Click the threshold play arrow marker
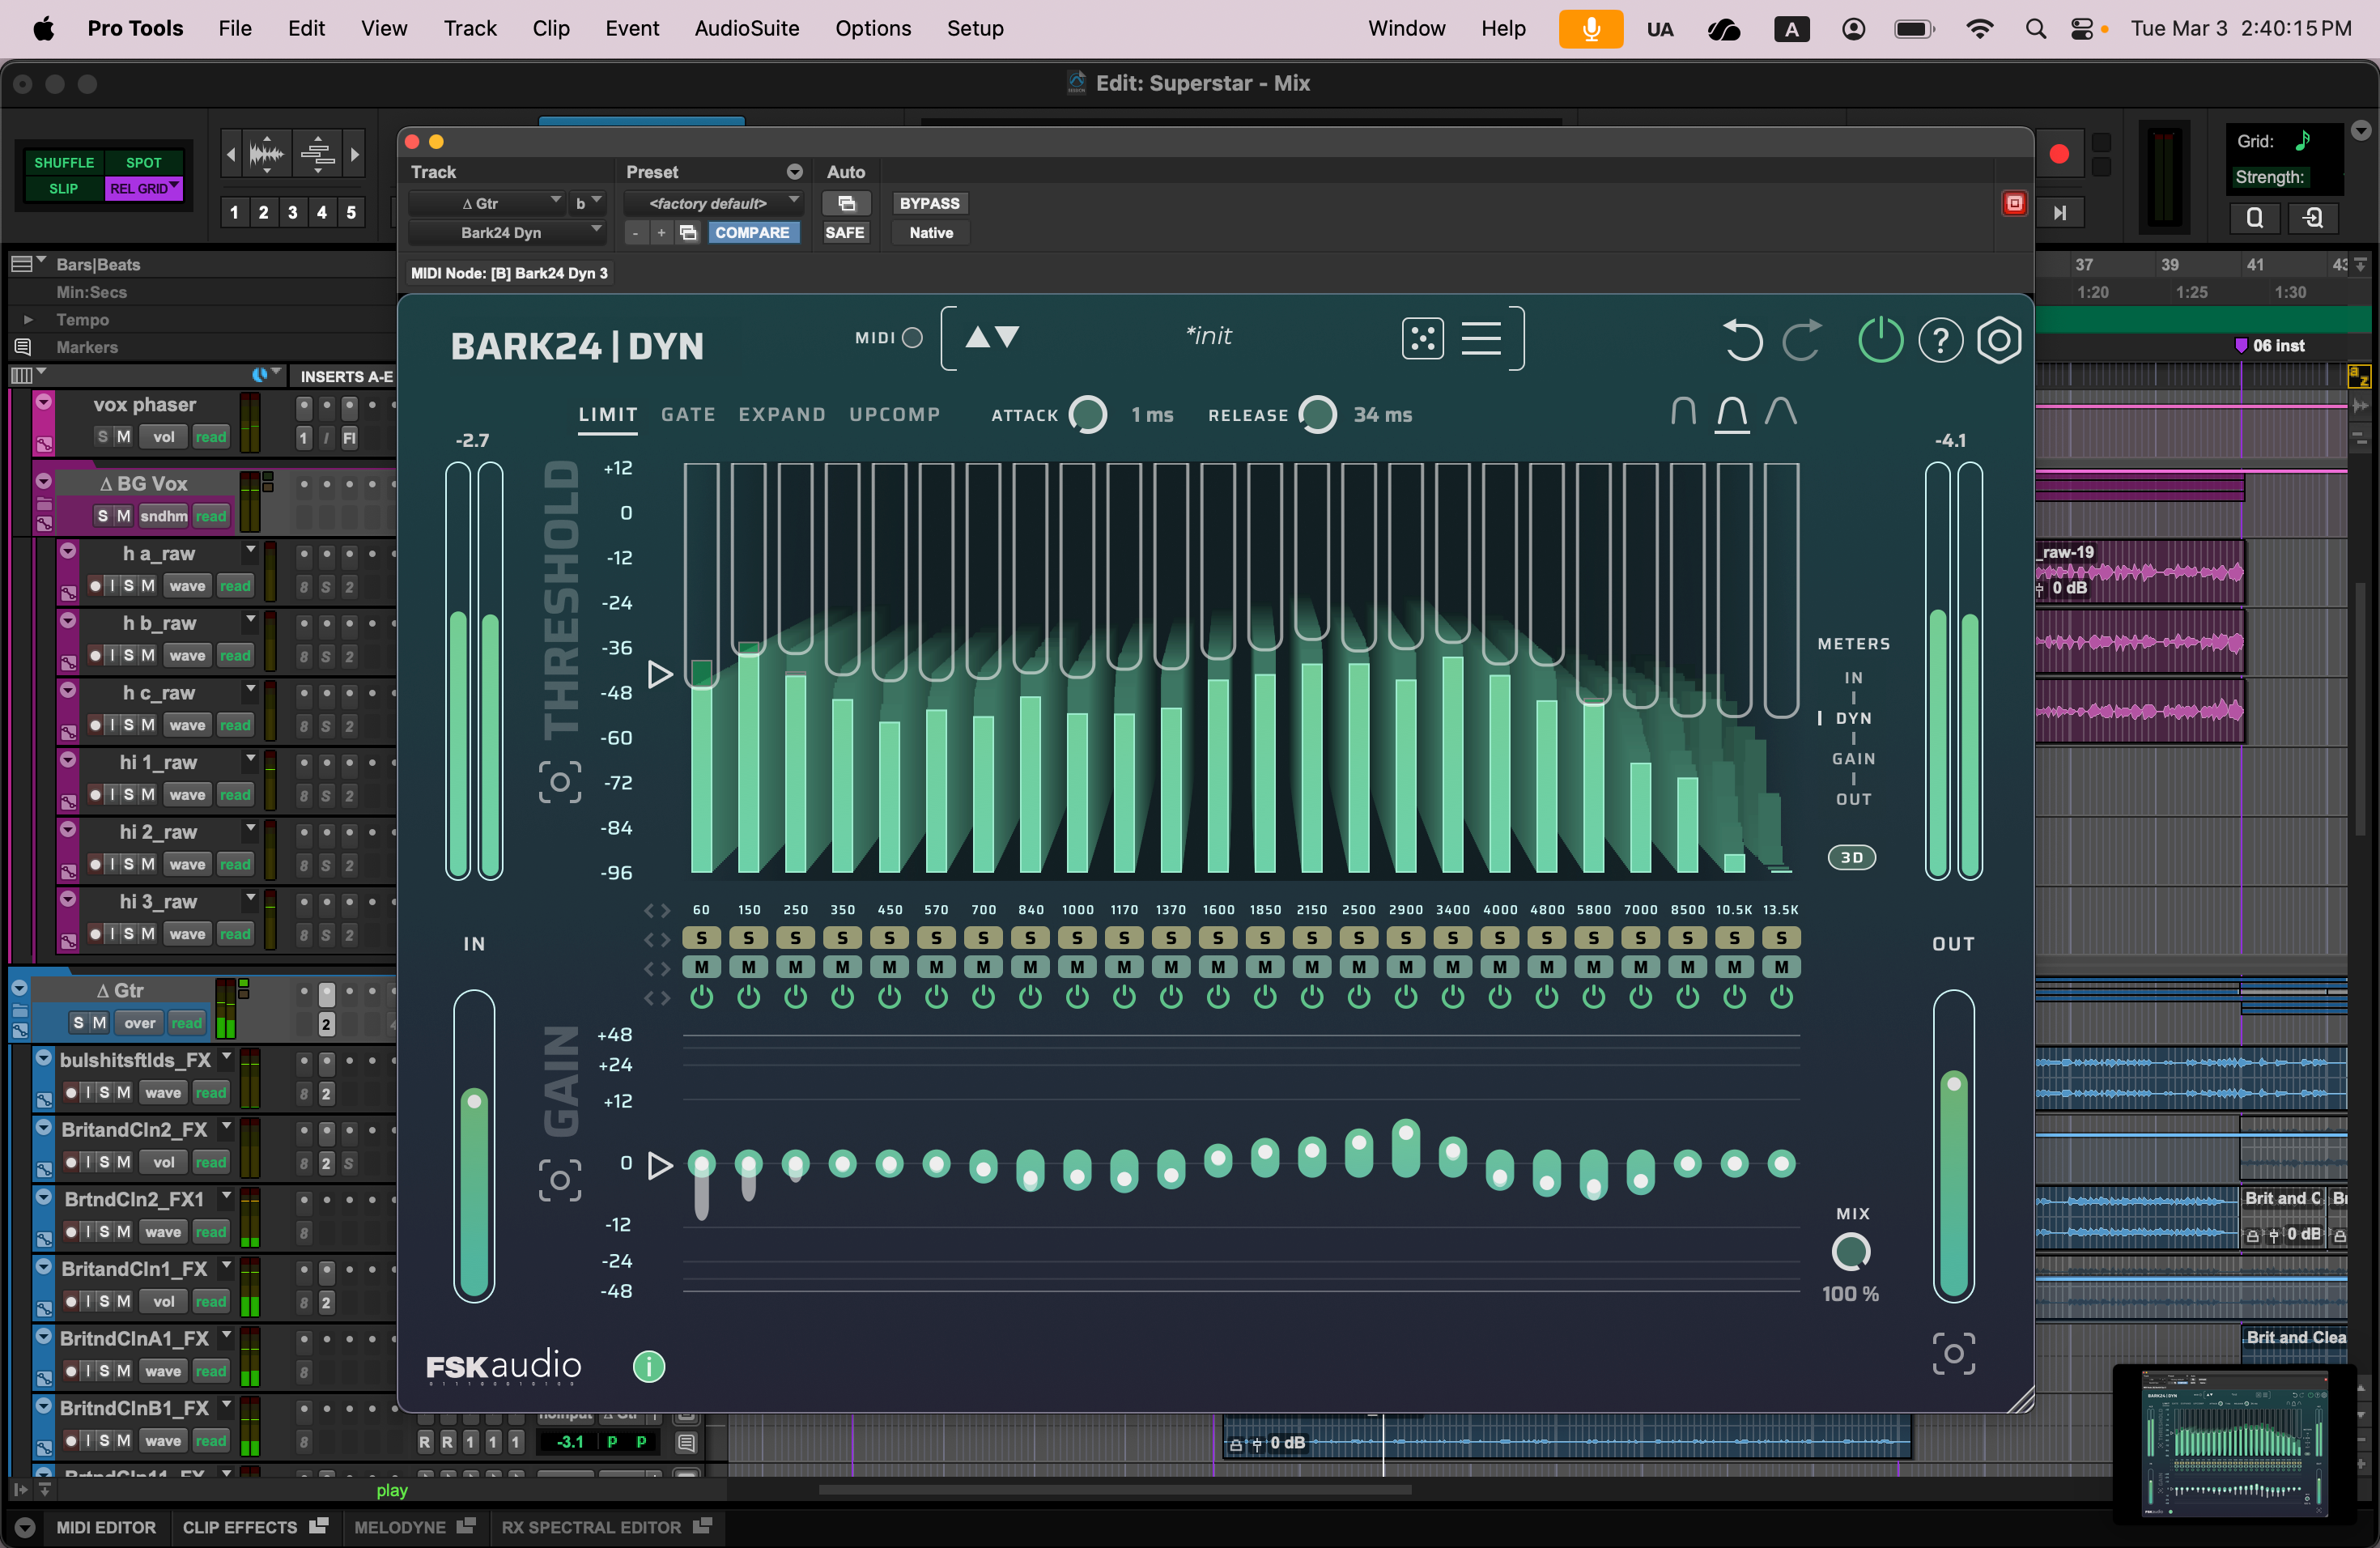 [x=660, y=674]
